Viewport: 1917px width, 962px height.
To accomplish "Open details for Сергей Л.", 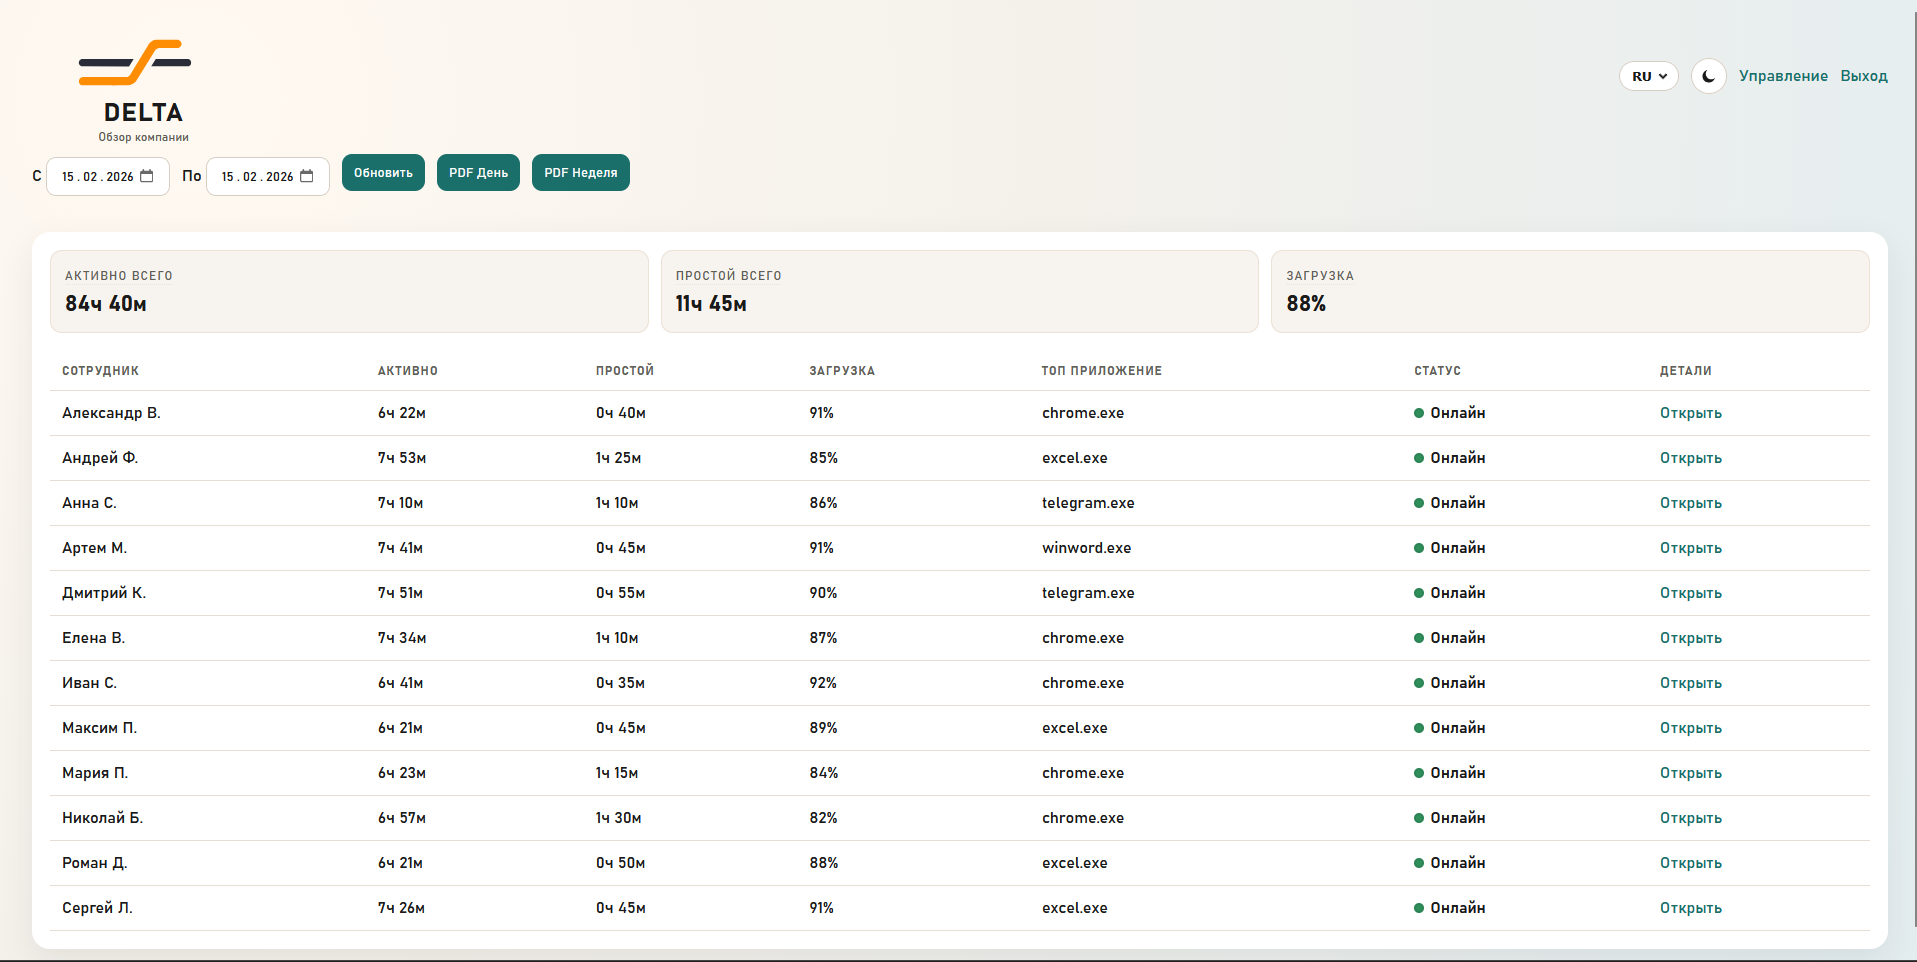I will [1690, 908].
